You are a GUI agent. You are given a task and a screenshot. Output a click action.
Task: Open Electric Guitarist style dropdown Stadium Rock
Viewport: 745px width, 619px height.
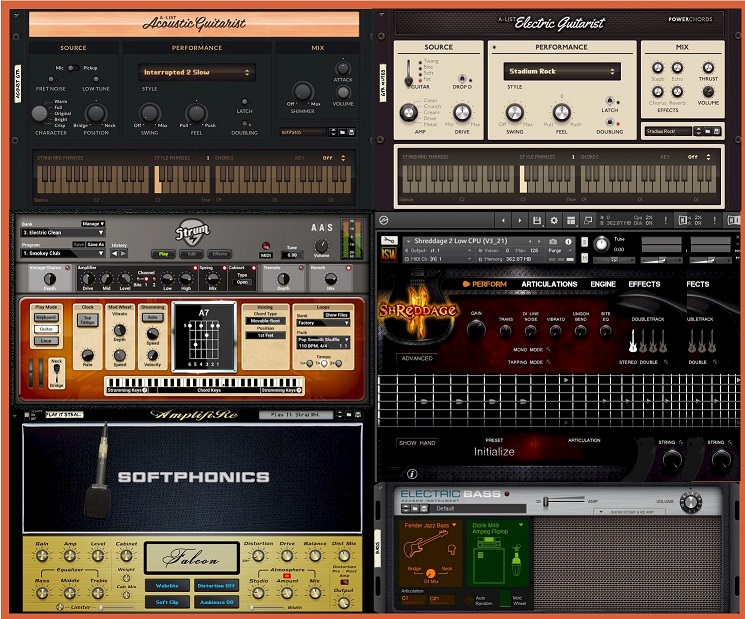tap(562, 71)
